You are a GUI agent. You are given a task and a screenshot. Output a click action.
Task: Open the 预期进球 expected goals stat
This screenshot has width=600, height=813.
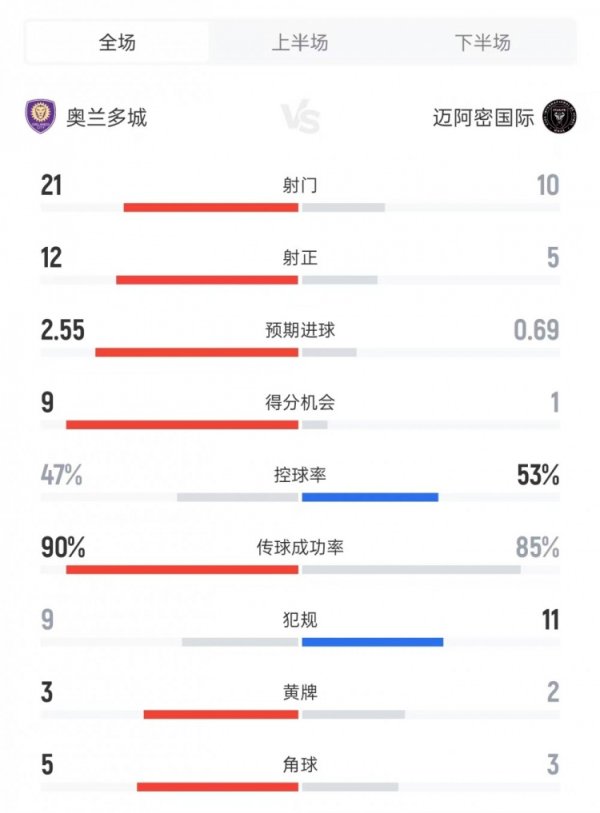tap(300, 331)
